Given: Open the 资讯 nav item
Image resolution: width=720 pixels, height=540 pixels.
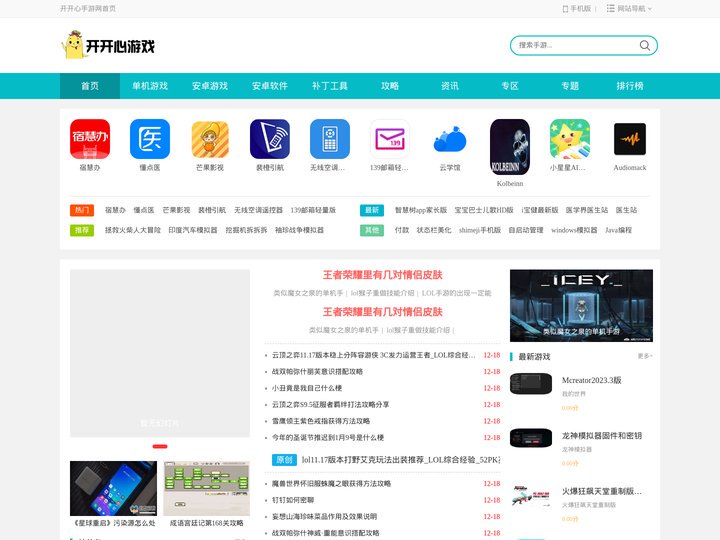Looking at the screenshot, I should click(x=450, y=86).
